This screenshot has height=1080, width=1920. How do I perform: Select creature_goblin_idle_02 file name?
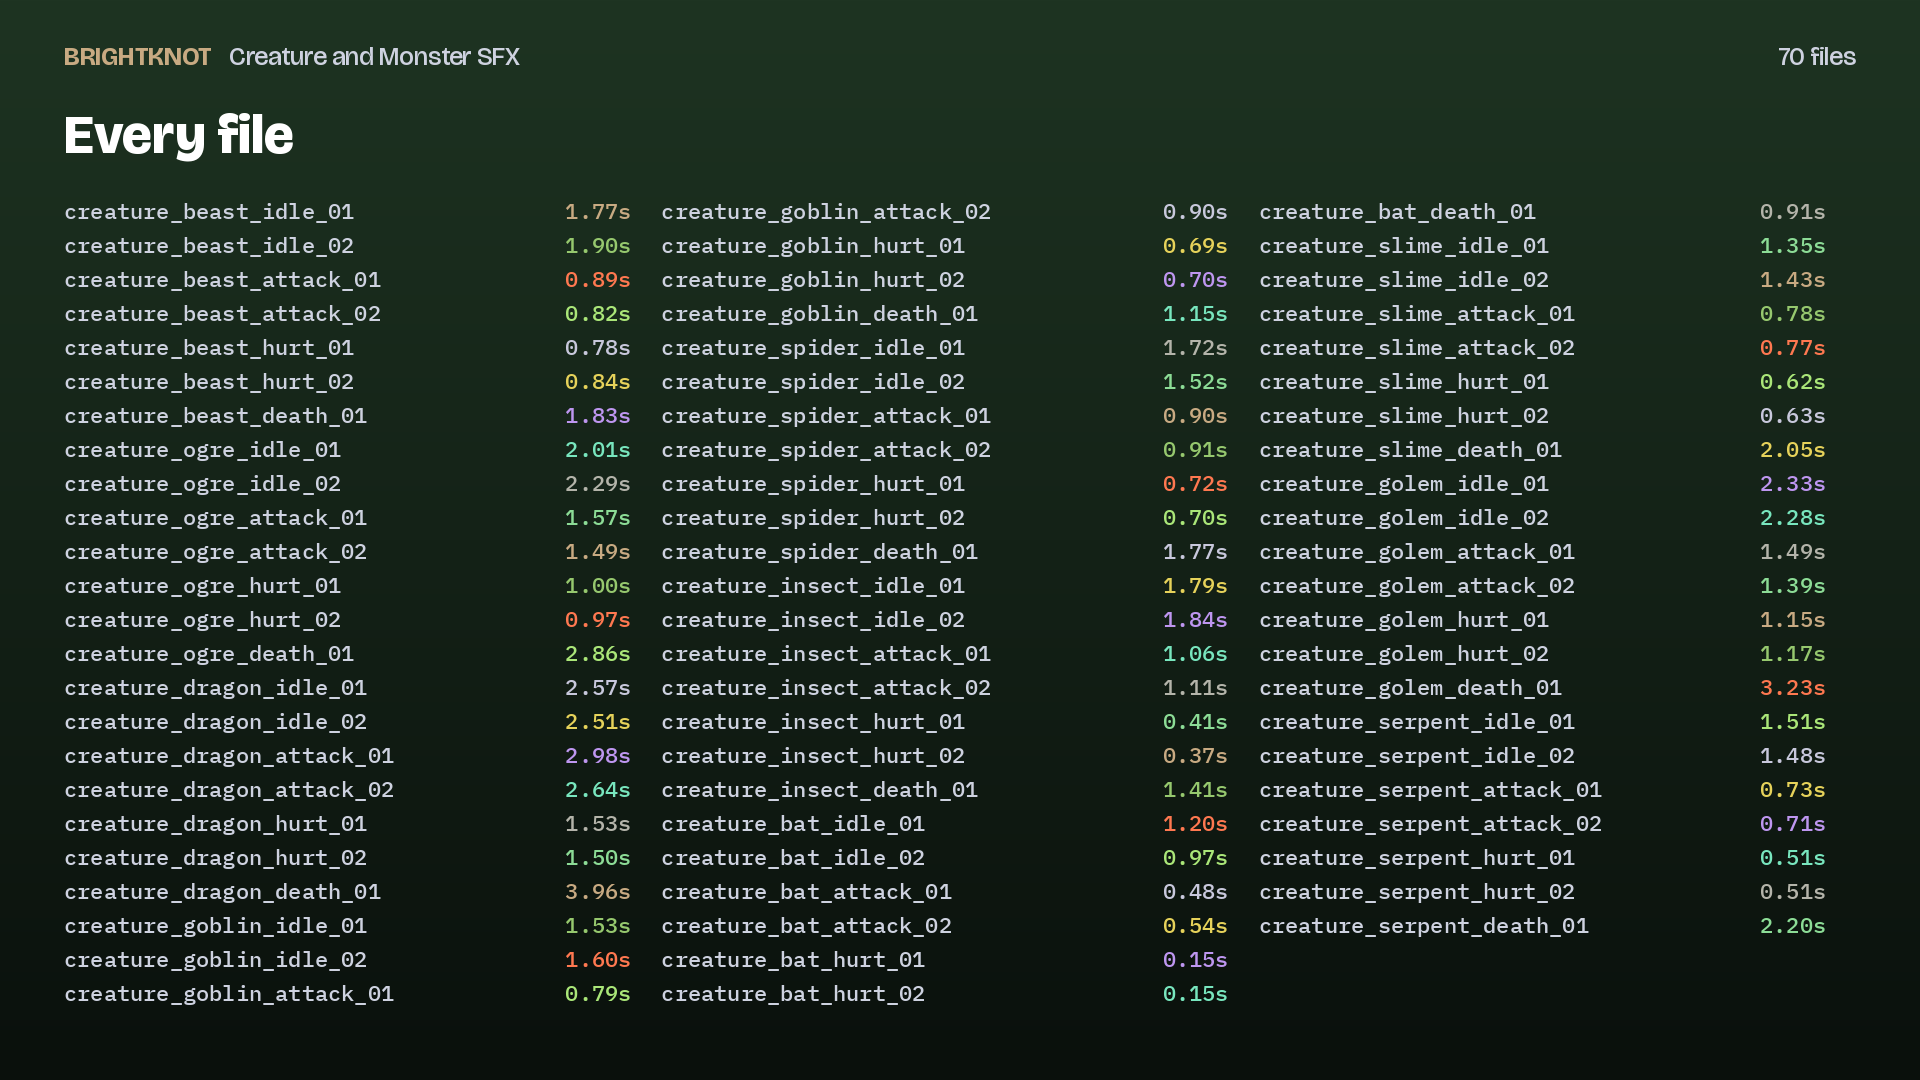215,960
